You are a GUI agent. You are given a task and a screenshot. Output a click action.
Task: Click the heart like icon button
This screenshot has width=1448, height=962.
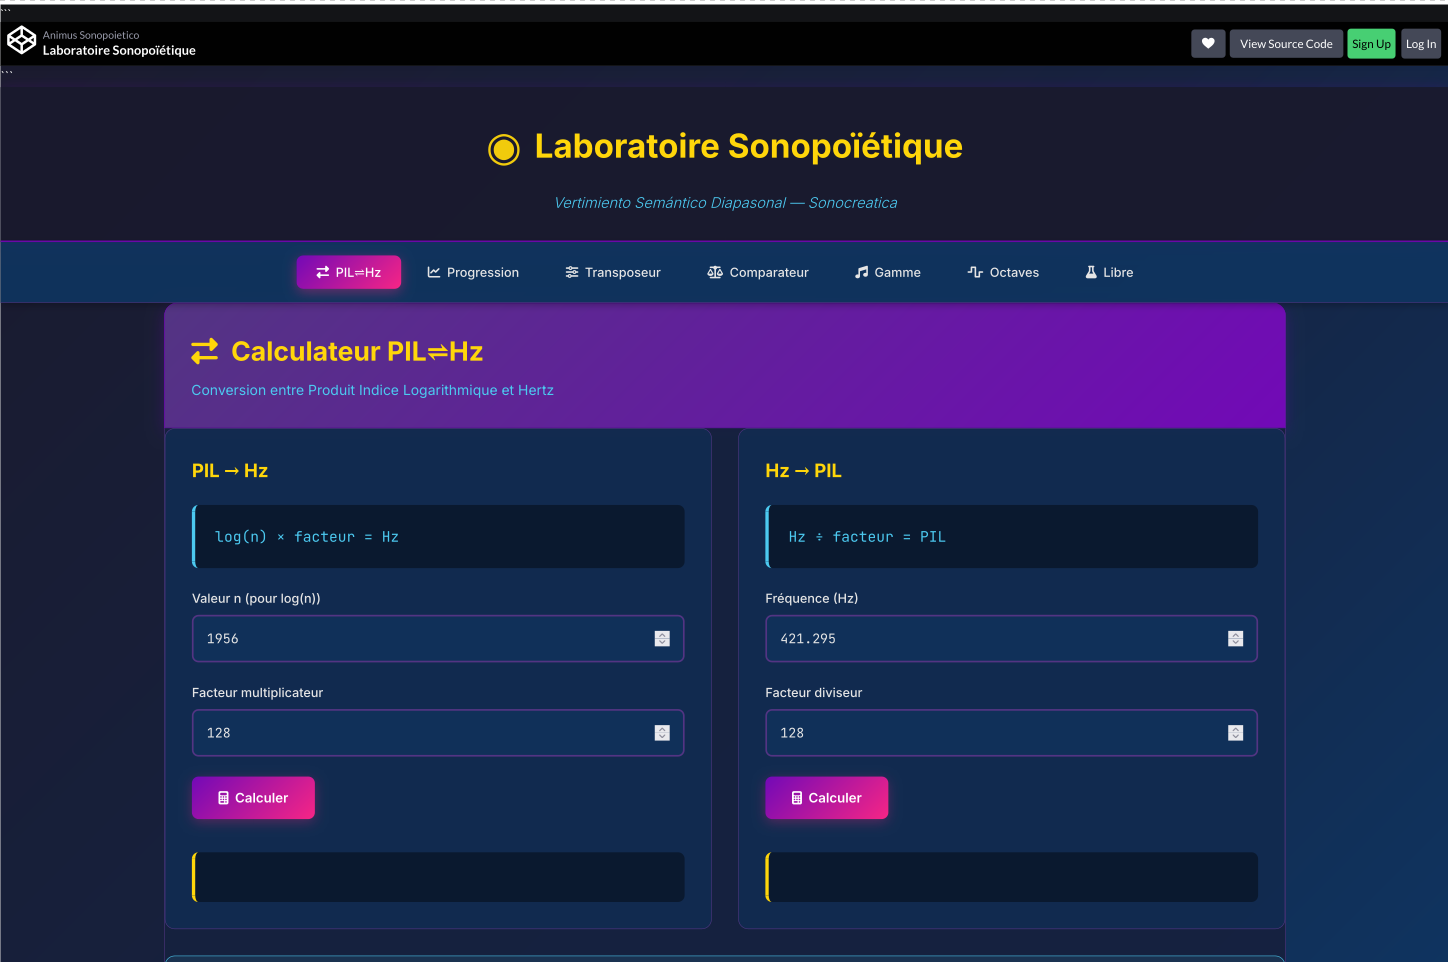click(1208, 44)
